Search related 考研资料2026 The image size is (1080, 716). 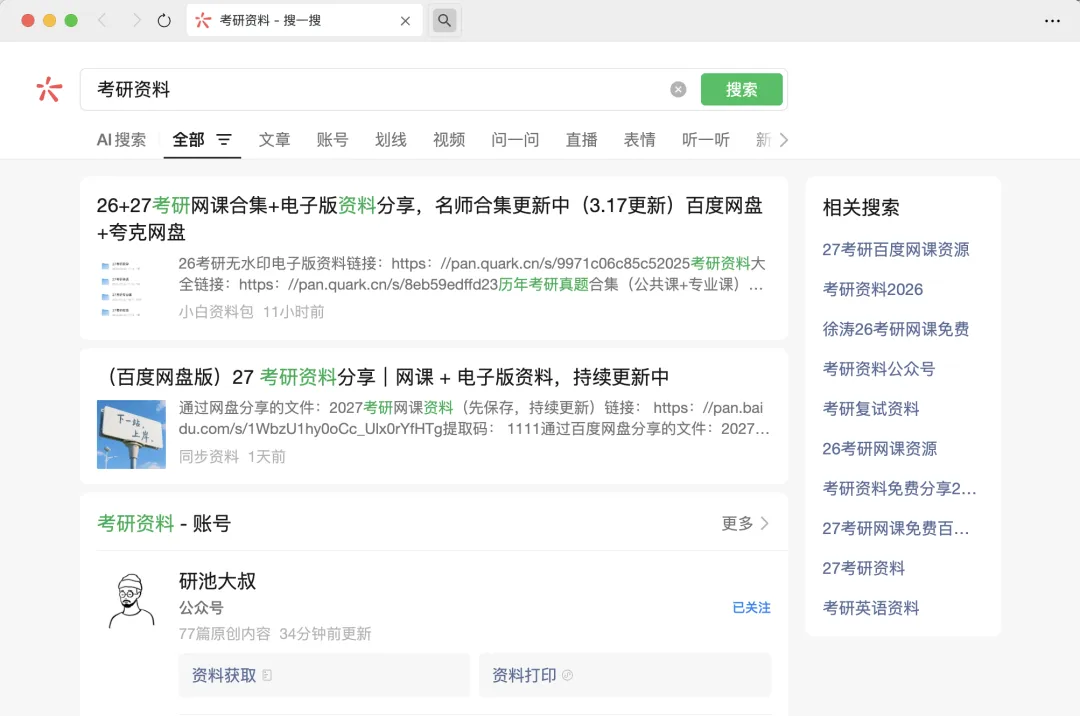(x=873, y=289)
